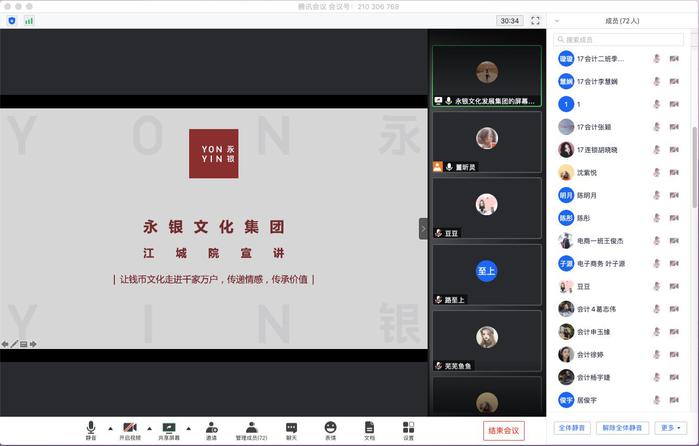Click the 搜索成员 search field

[620, 39]
